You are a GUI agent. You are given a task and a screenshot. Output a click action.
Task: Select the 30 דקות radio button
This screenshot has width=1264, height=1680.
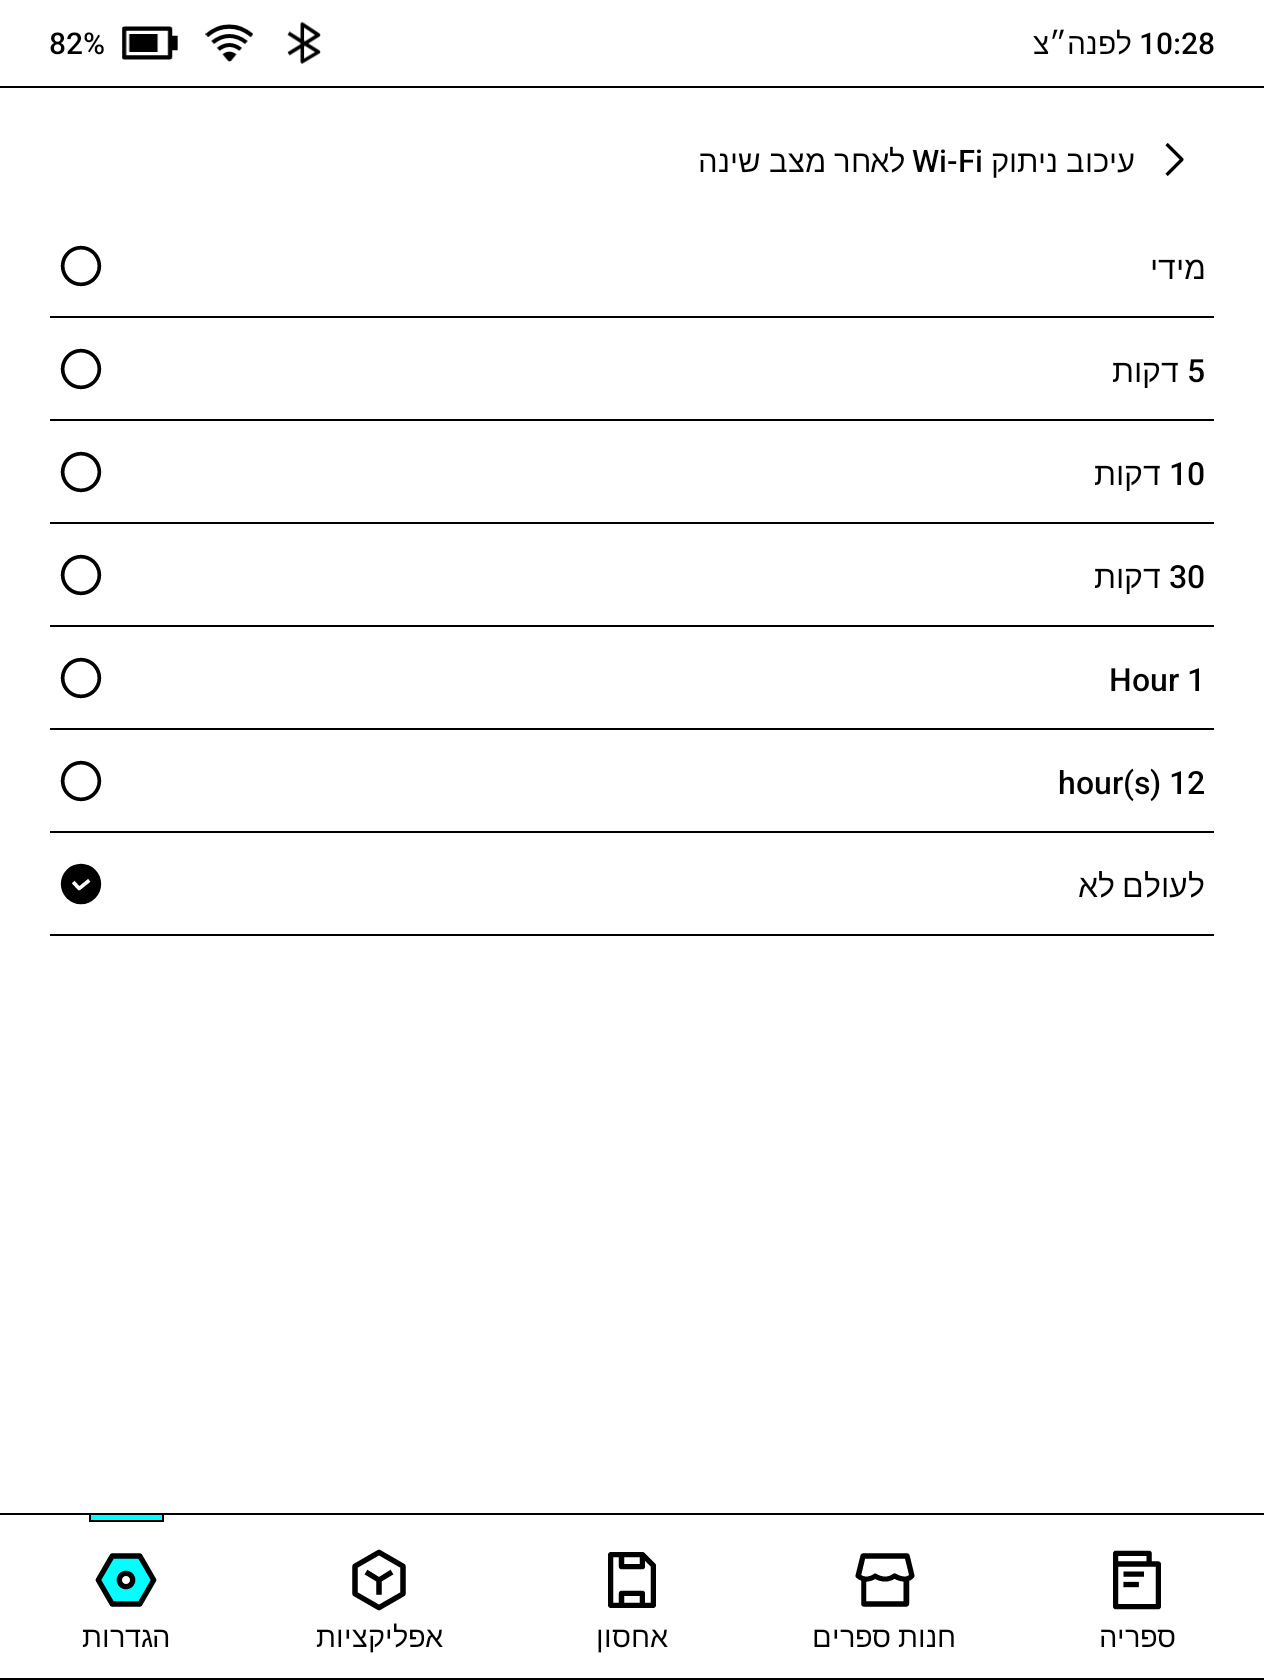click(x=81, y=575)
